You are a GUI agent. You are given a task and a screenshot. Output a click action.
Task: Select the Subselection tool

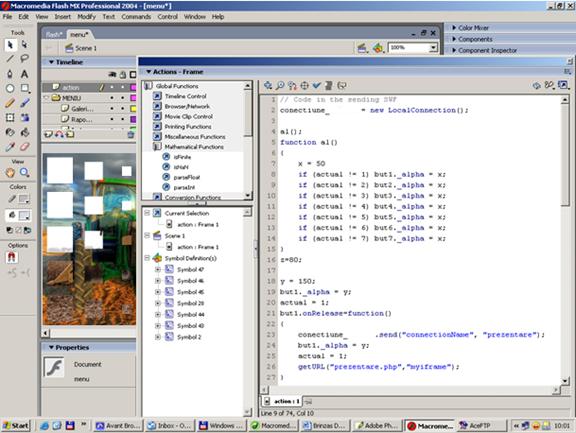tap(25, 45)
